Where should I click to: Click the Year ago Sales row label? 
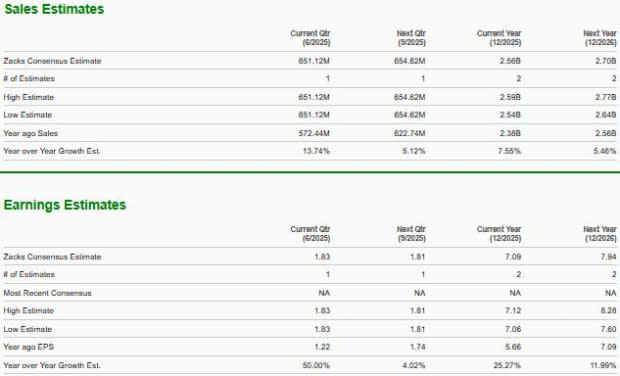point(31,133)
